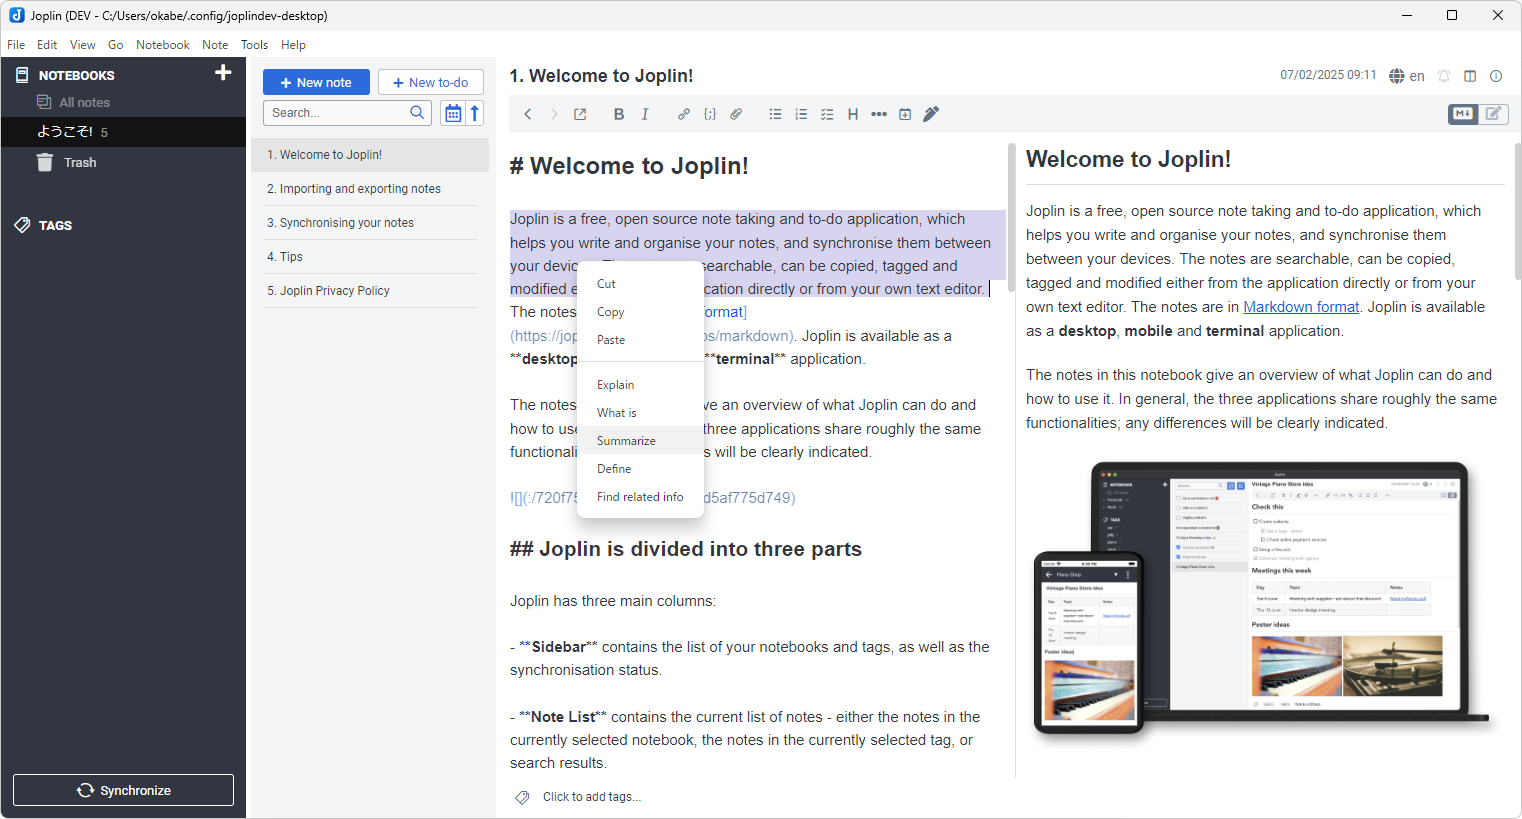This screenshot has width=1522, height=819.
Task: Toggle external editing icon in toolbar
Action: tap(580, 114)
